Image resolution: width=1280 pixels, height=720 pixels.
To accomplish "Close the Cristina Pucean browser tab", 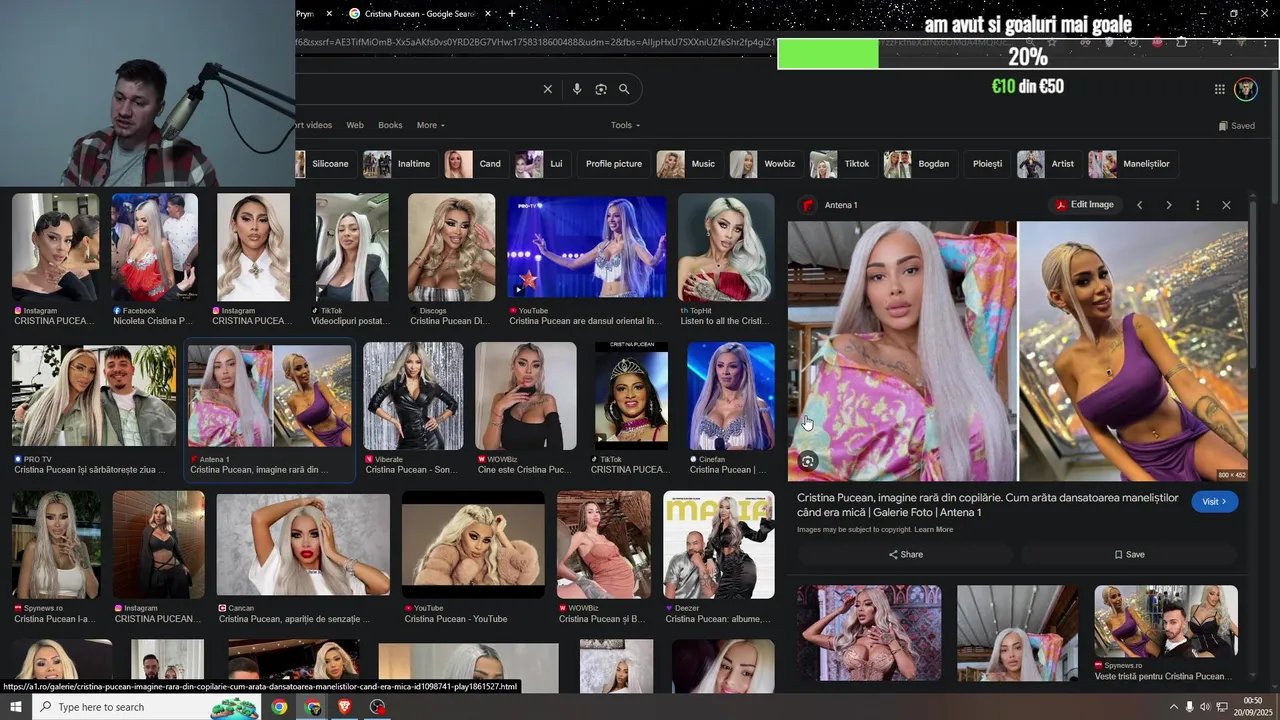I will pos(488,14).
